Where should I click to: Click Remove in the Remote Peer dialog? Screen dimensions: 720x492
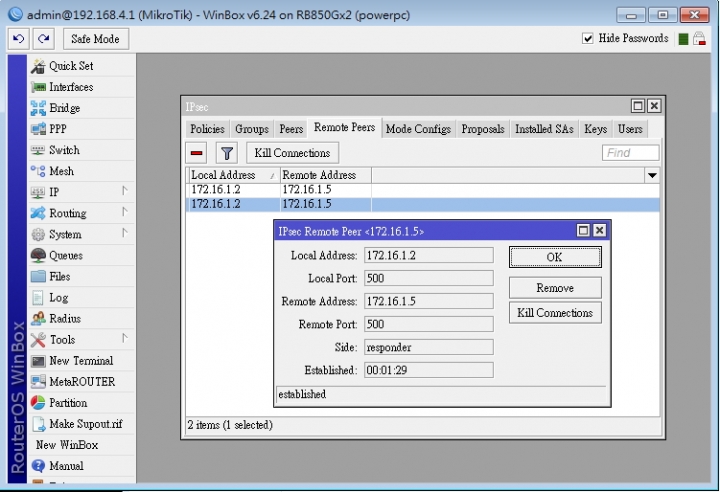tap(555, 288)
